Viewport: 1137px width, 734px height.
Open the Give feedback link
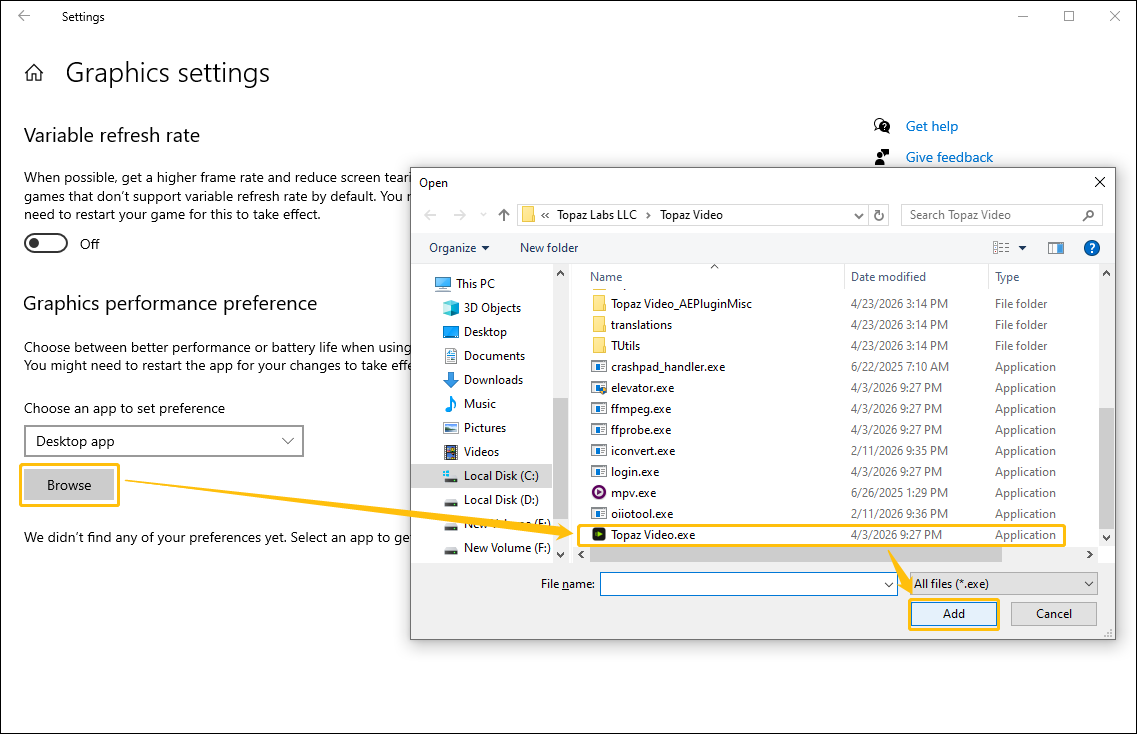pyautogui.click(x=948, y=157)
